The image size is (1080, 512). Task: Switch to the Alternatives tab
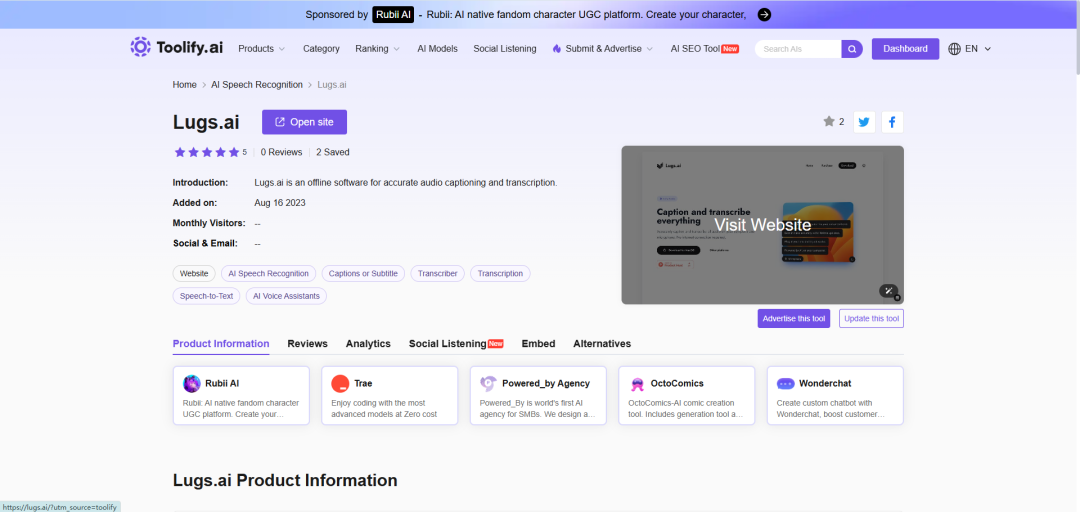click(x=602, y=344)
